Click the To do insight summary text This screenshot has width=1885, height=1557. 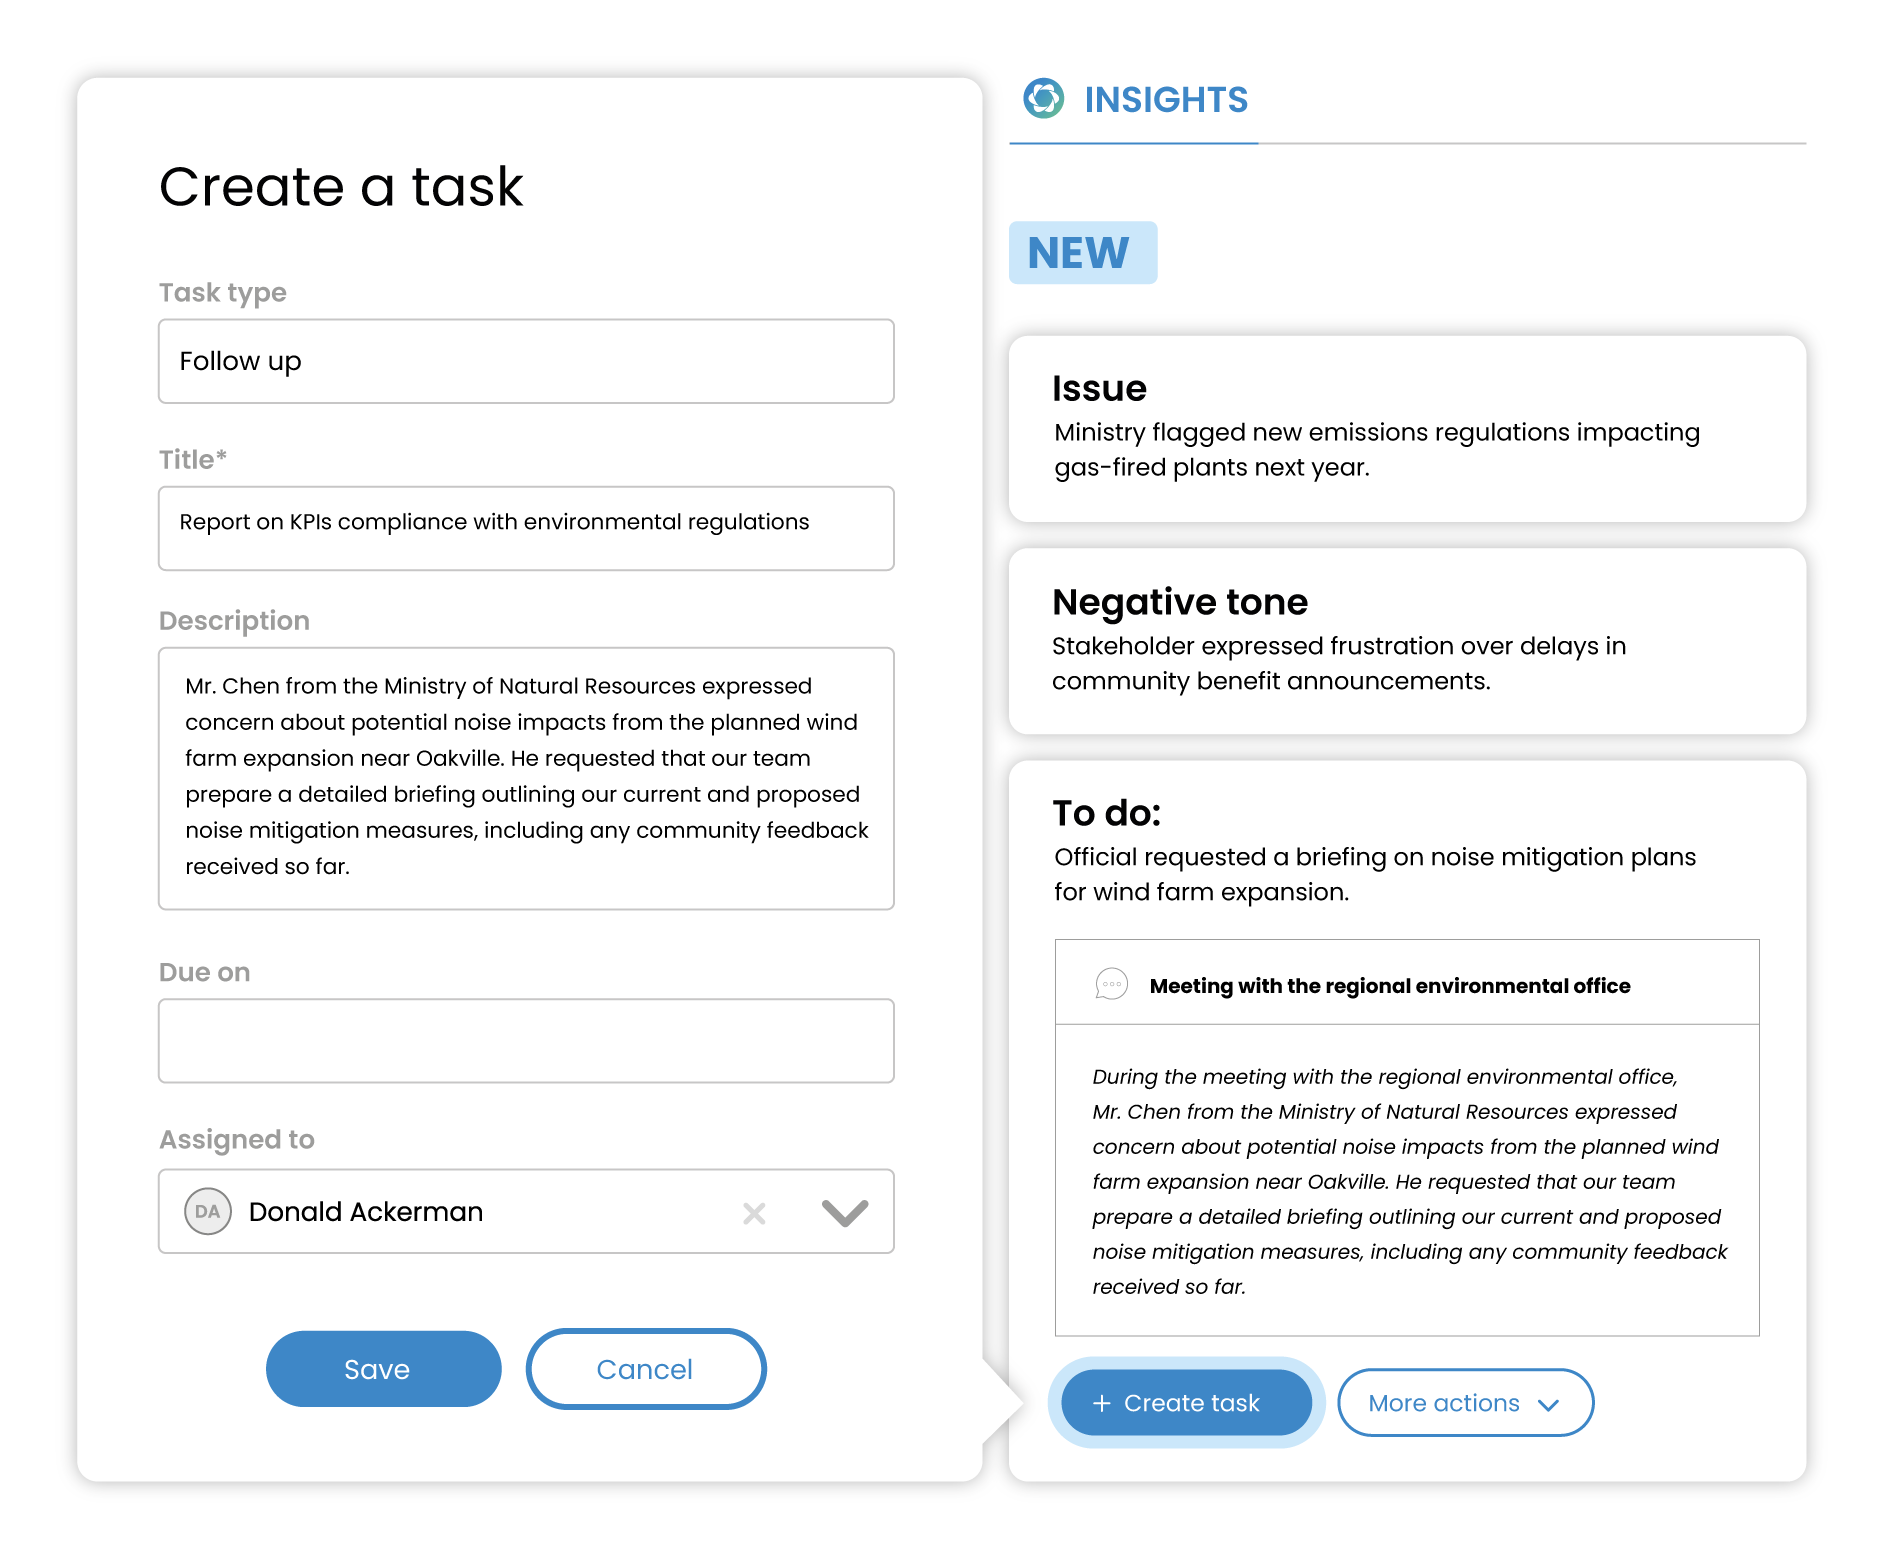(1374, 874)
